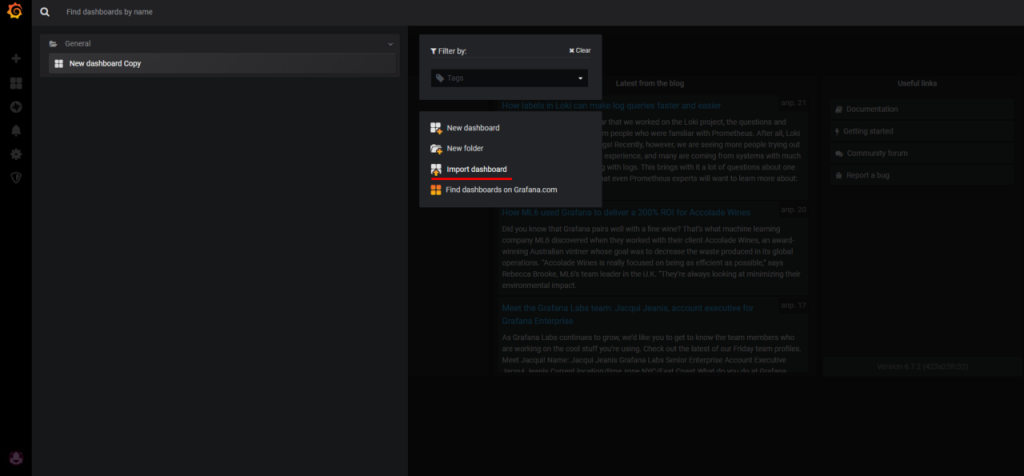Click the chevron on the General folder row
This screenshot has width=1024, height=476.
pos(391,44)
